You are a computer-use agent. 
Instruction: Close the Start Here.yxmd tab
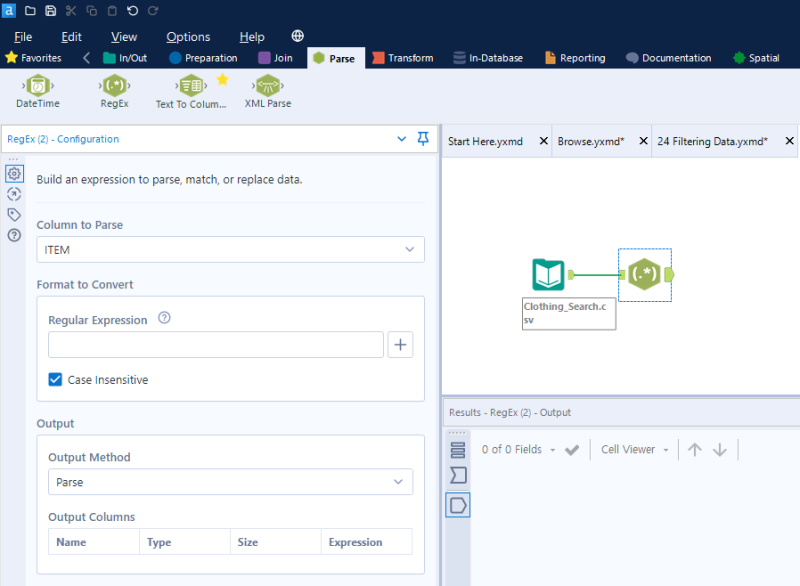pos(544,141)
